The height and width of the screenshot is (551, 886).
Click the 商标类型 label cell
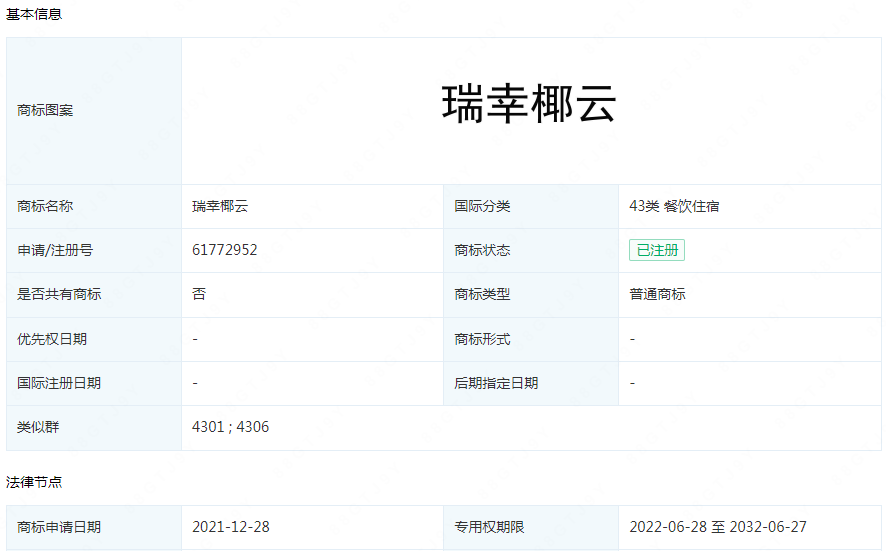[531, 294]
